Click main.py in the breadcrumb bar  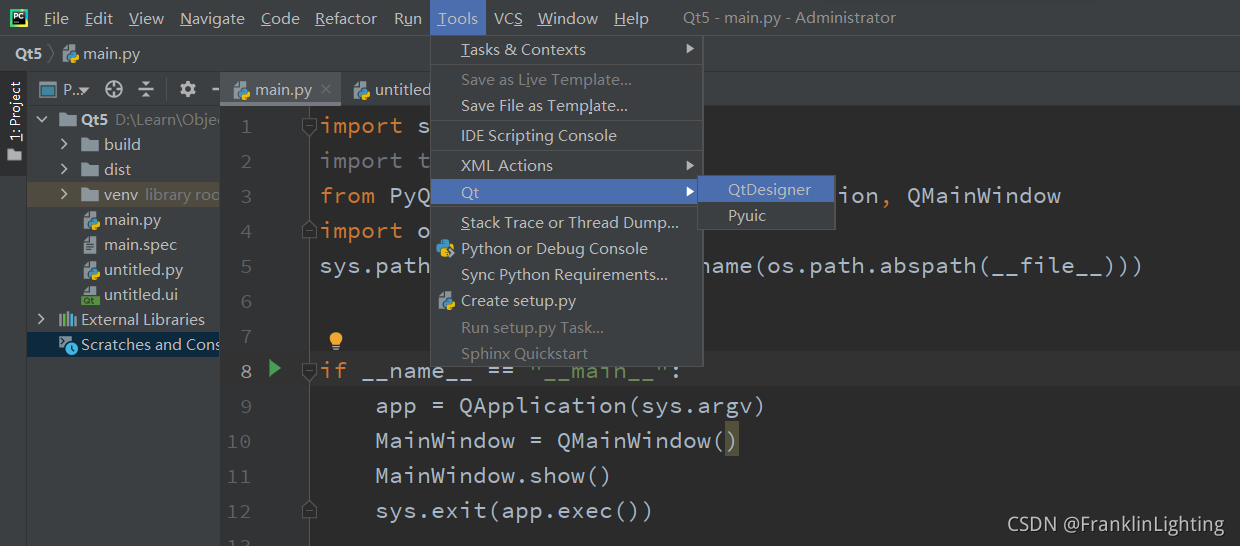click(101, 53)
